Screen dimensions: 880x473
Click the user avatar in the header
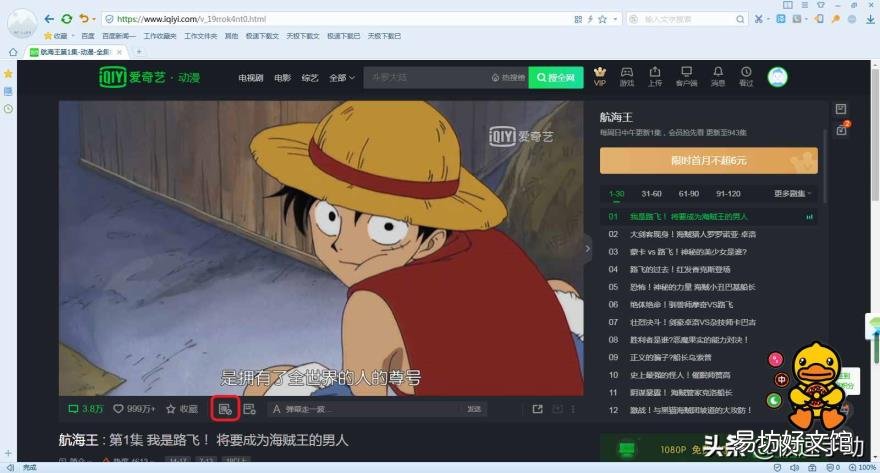777,77
